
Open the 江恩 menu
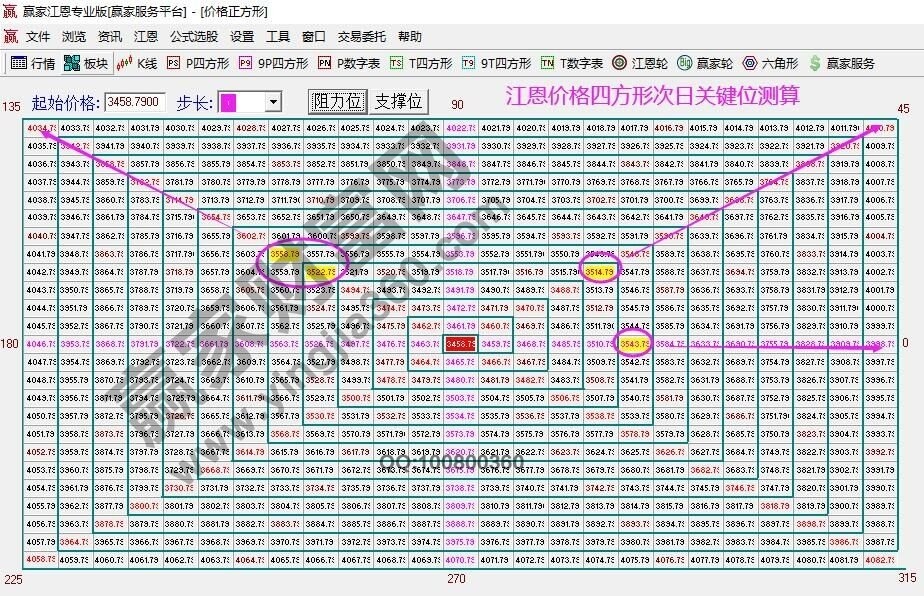[146, 35]
